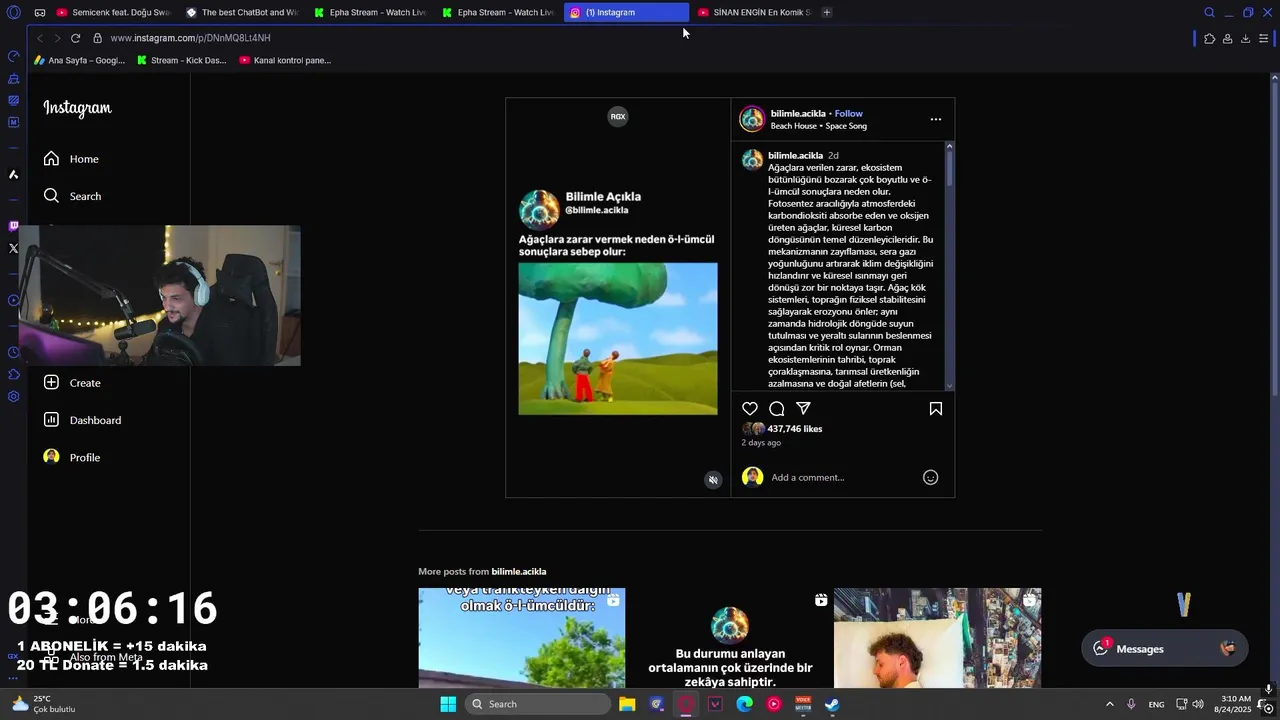1280x720 pixels.
Task: Open Profile in the Instagram sidebar
Action: click(72, 457)
